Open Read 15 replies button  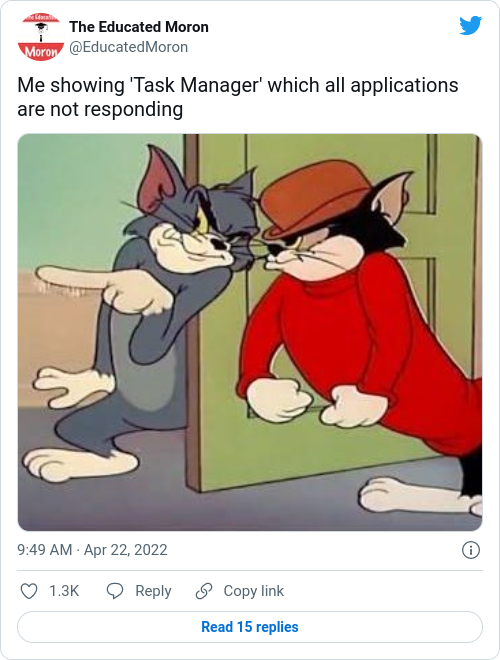pyautogui.click(x=250, y=627)
